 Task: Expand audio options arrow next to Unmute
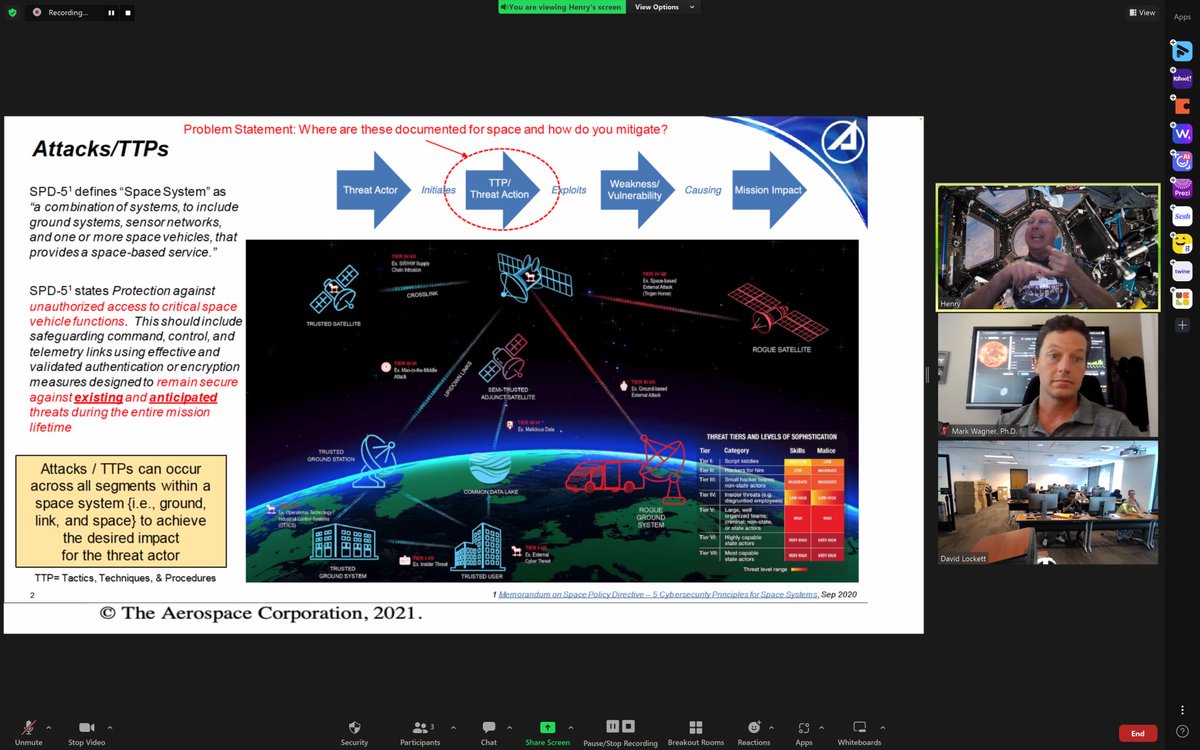pyautogui.click(x=50, y=727)
